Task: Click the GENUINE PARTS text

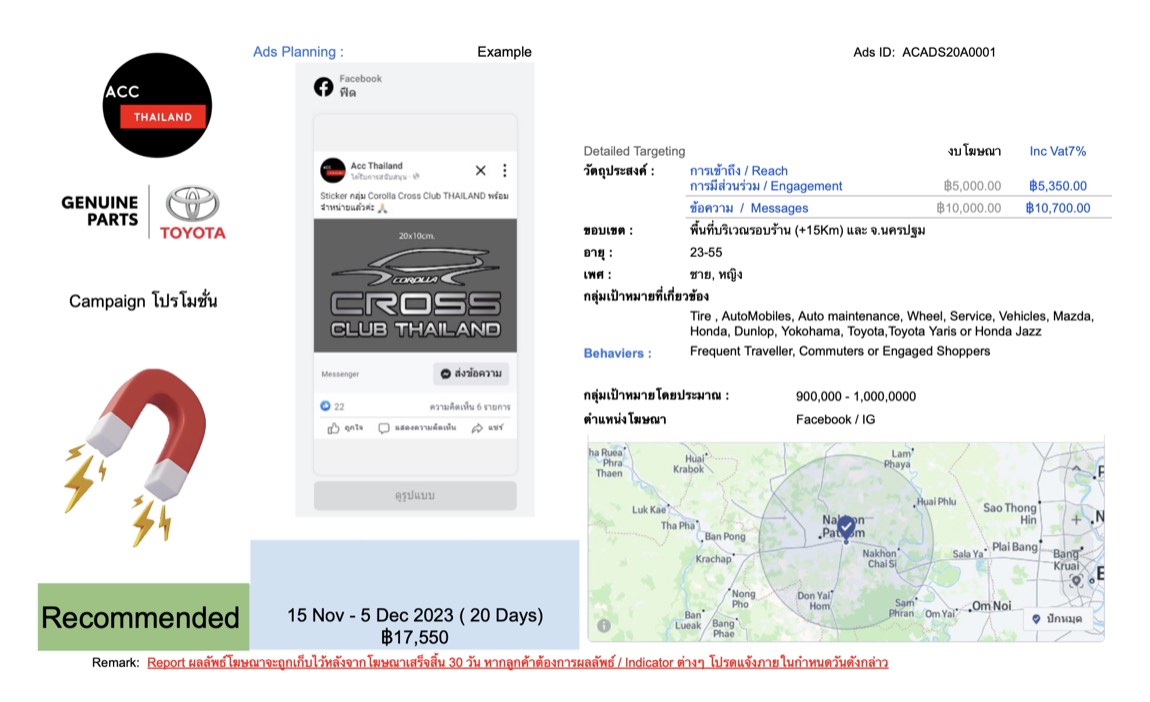Action: point(100,211)
